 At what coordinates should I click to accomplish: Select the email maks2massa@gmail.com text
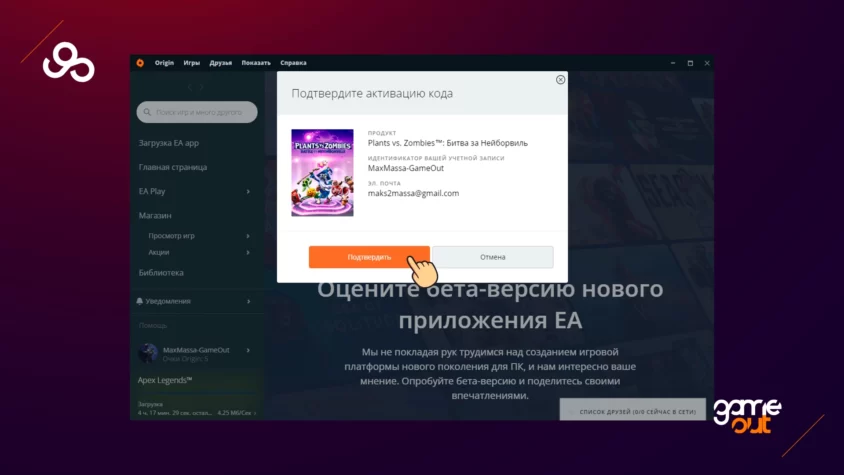pyautogui.click(x=413, y=193)
